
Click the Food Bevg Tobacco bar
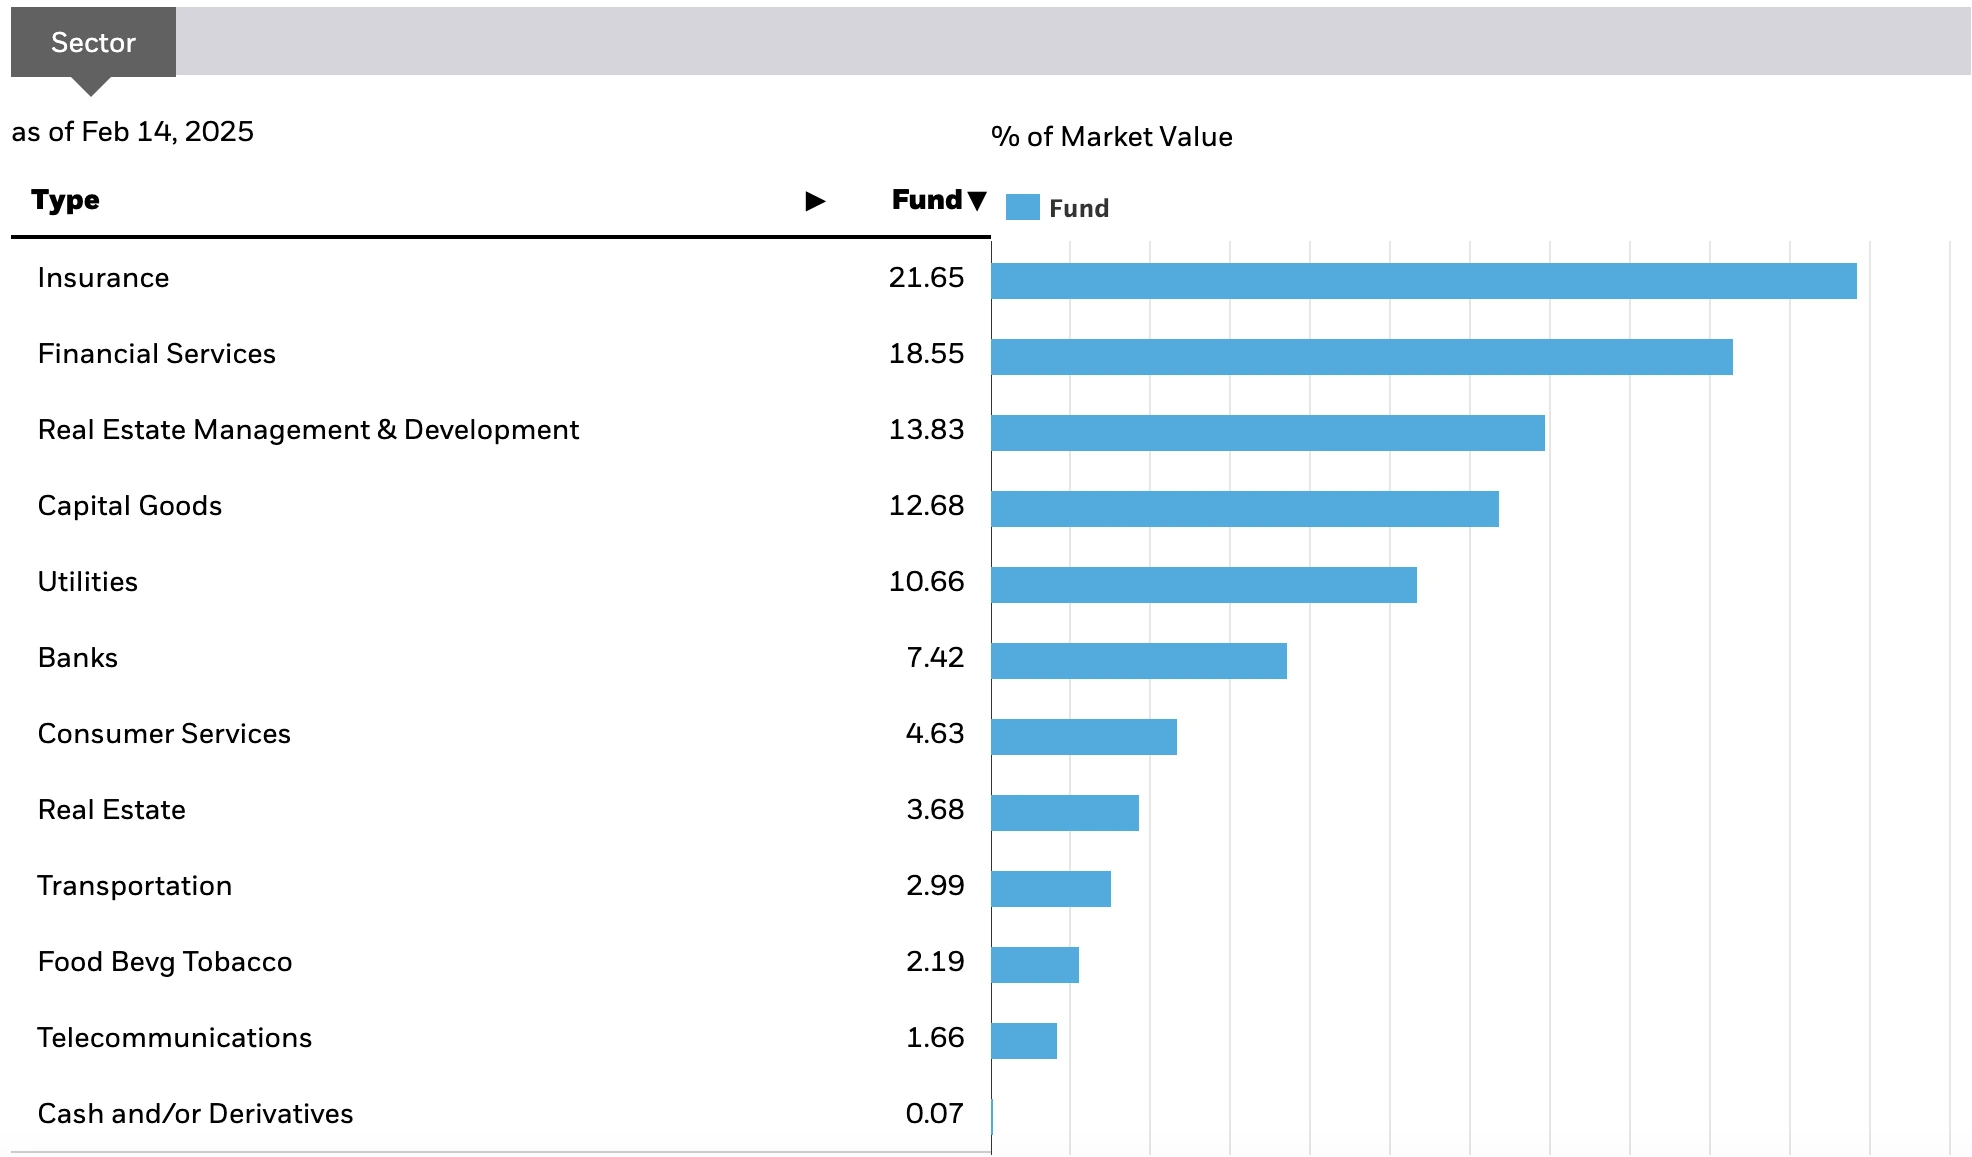point(1035,965)
